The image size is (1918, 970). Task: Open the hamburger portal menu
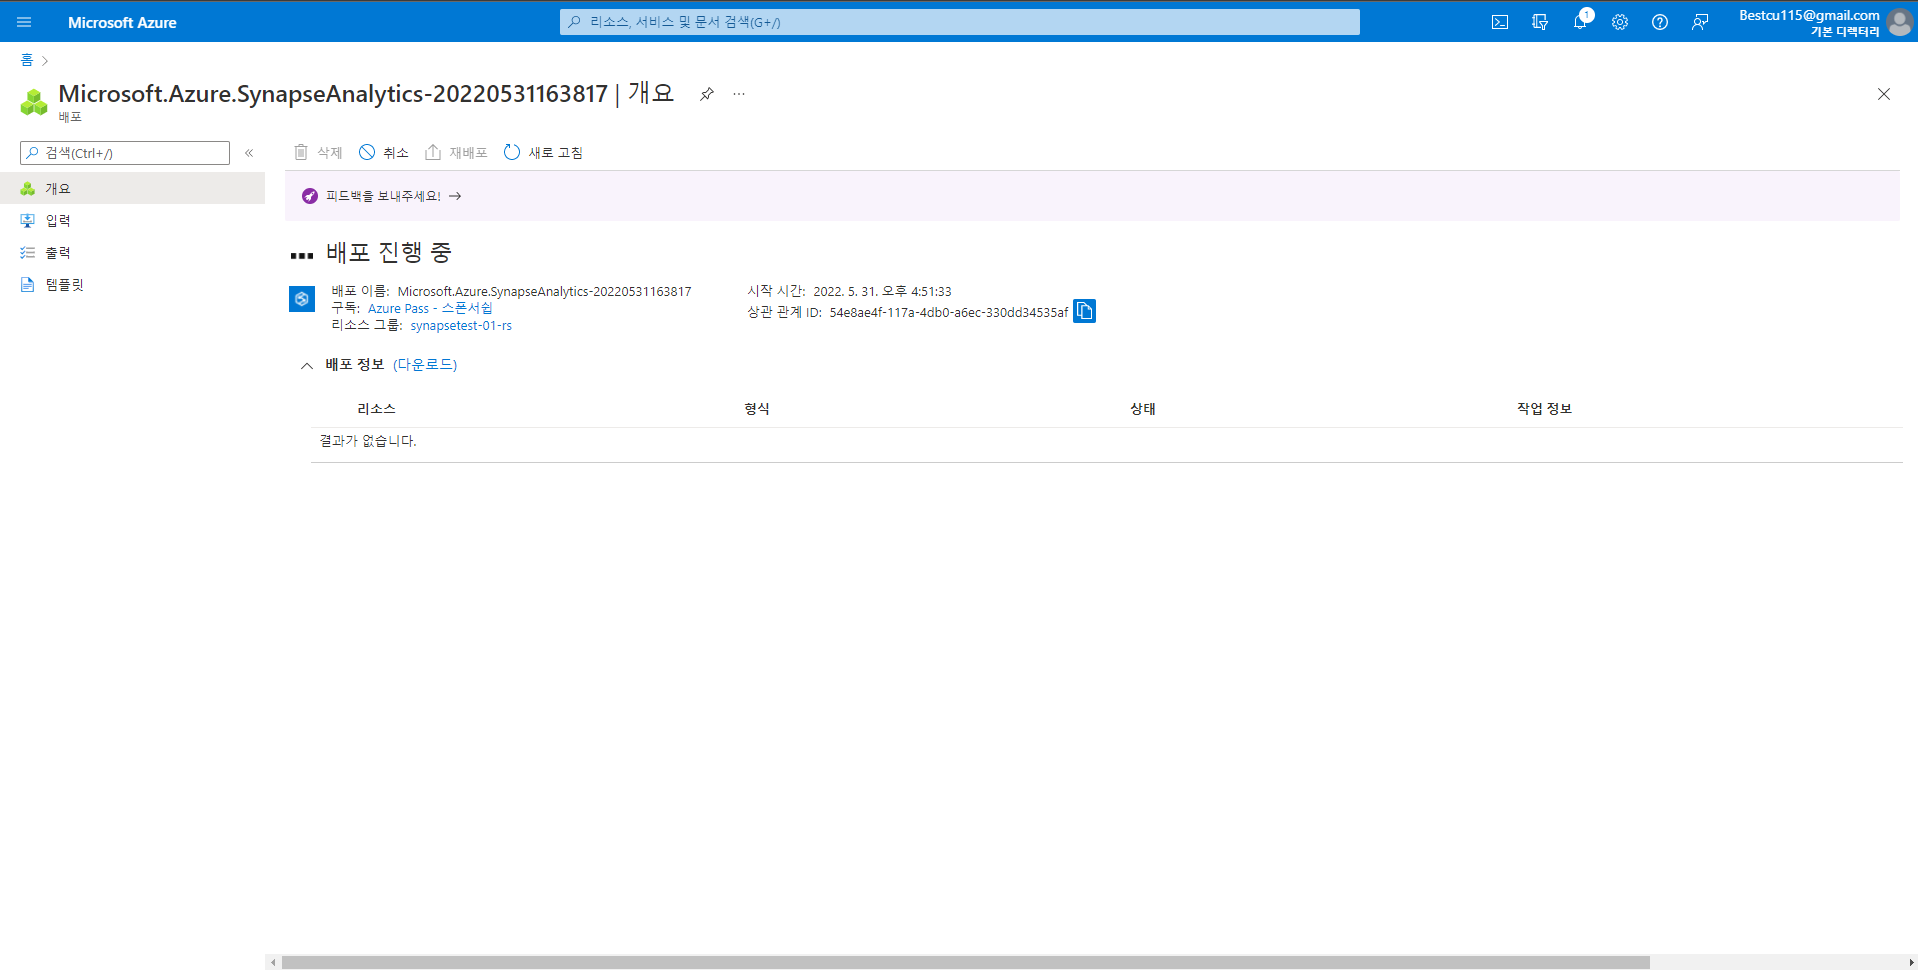24,22
